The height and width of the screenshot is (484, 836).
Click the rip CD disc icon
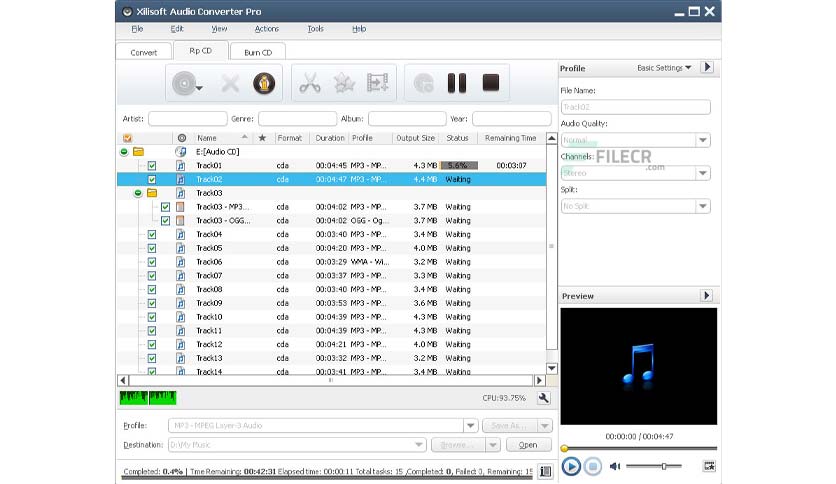point(184,84)
